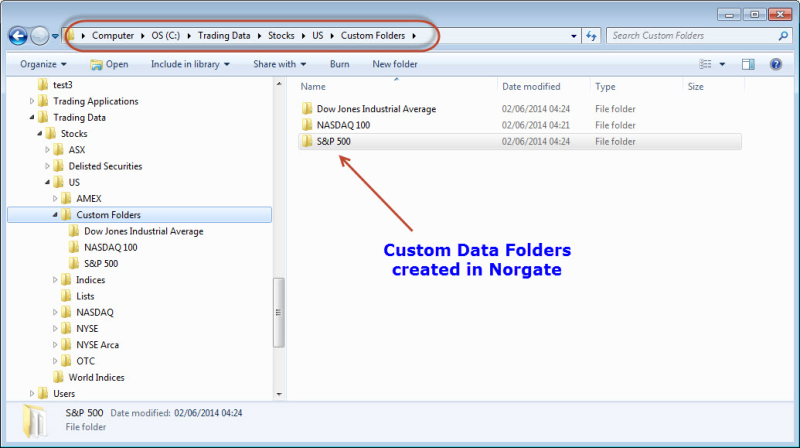Create a New folder
Image resolution: width=800 pixels, height=448 pixels.
394,64
